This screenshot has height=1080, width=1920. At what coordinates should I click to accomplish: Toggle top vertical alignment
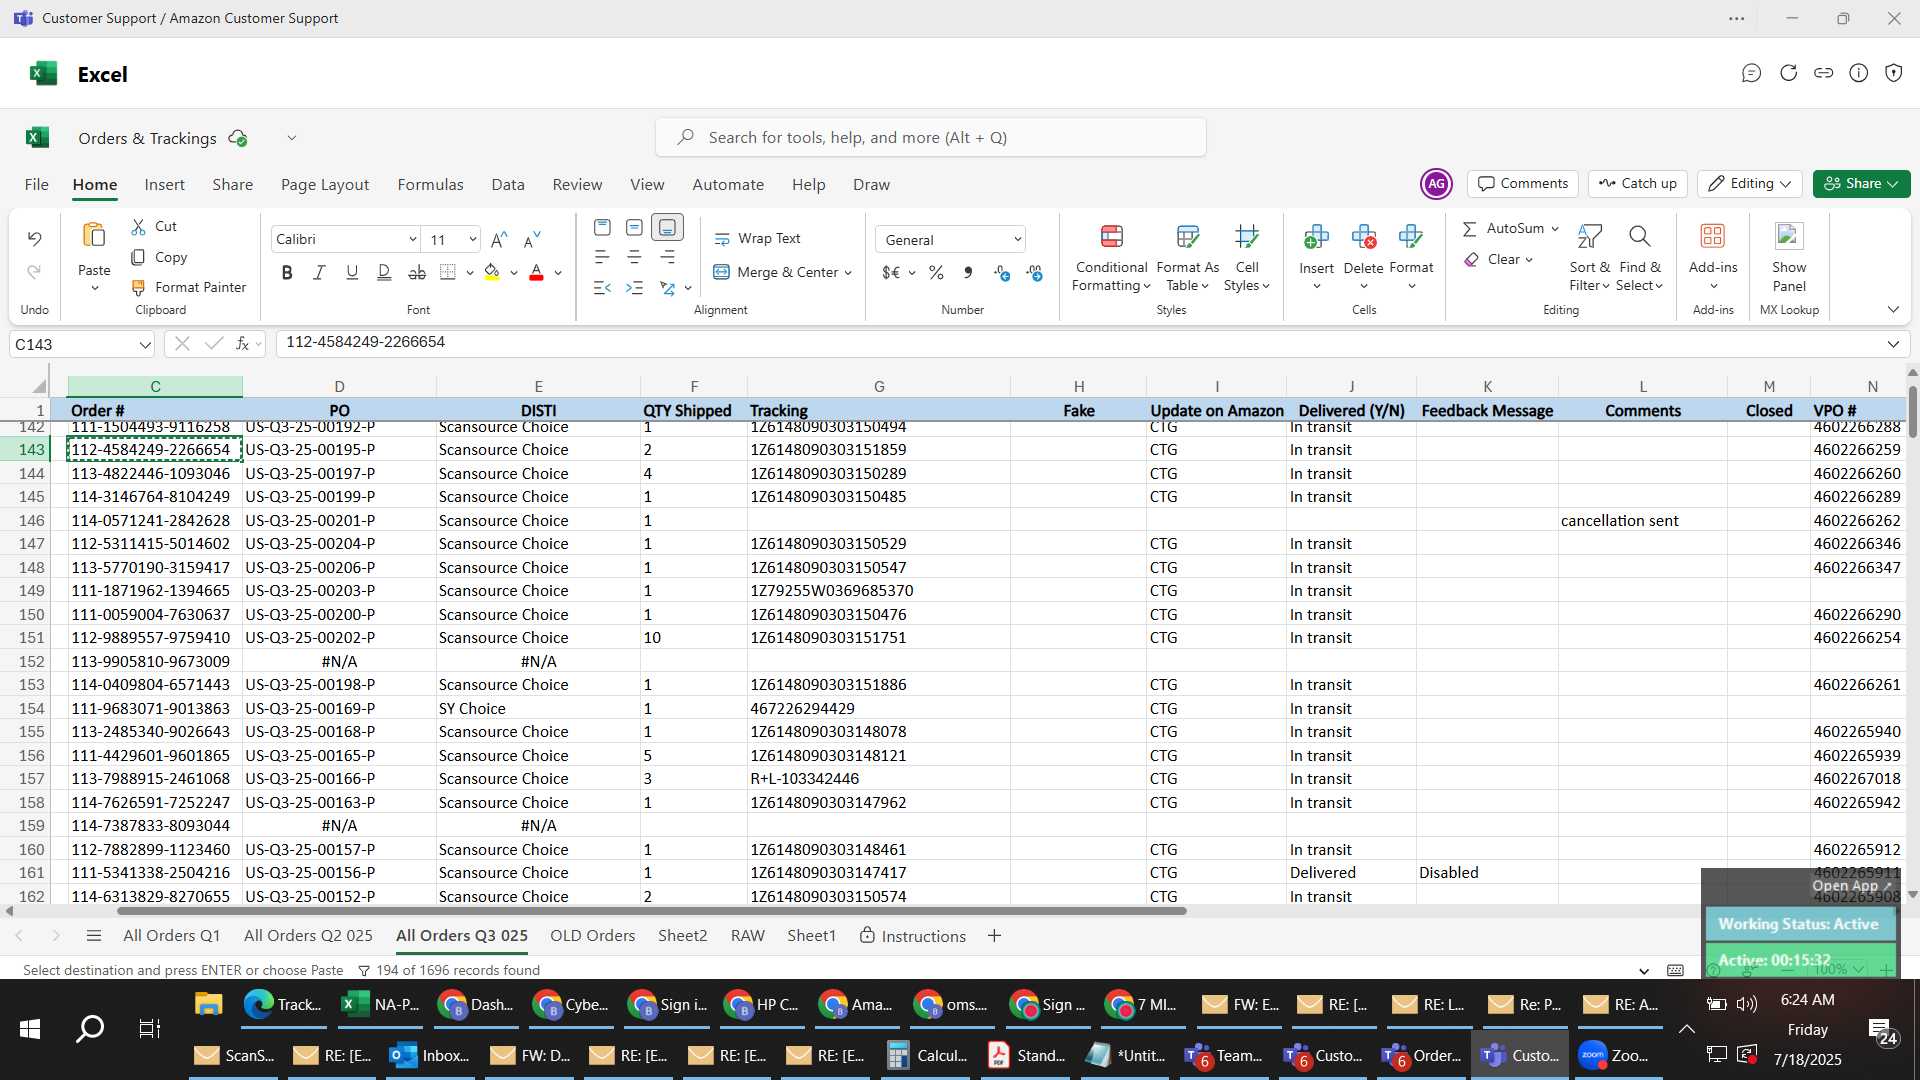tap(601, 228)
